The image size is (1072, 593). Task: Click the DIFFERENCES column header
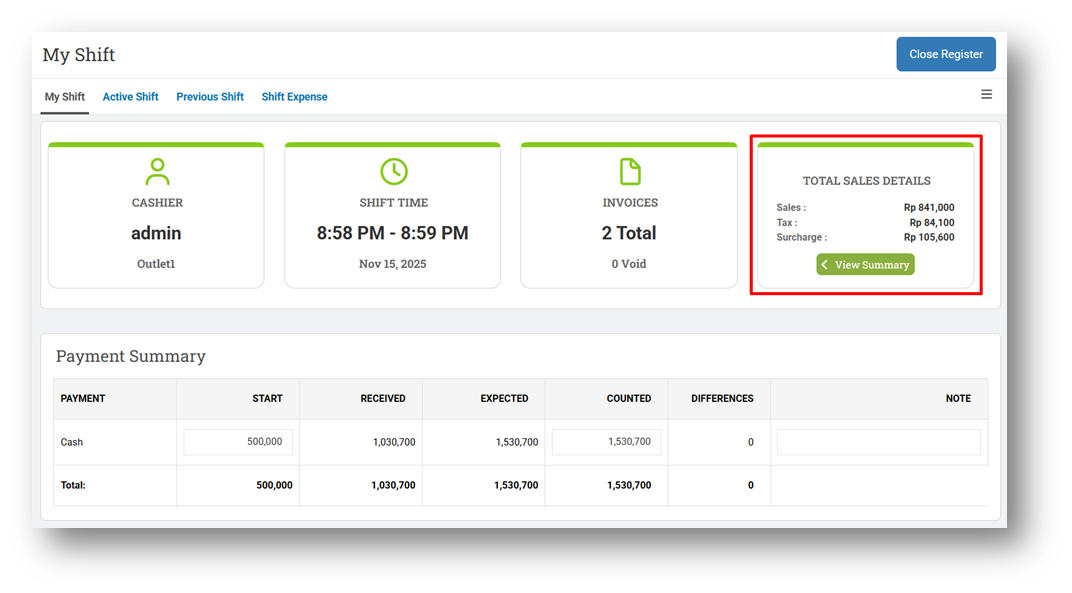(722, 398)
